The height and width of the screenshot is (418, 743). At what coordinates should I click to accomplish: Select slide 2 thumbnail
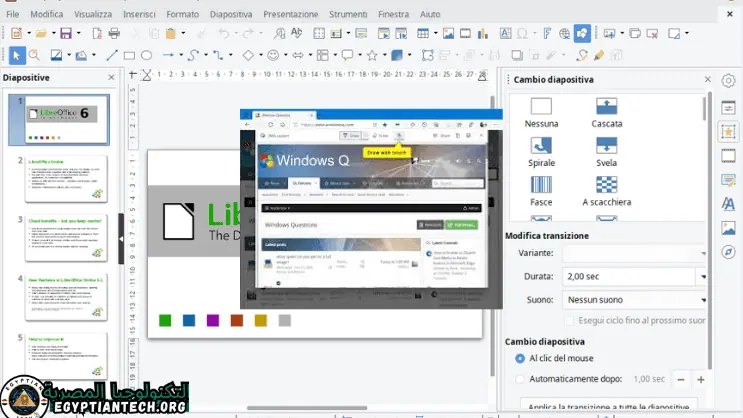pyautogui.click(x=66, y=179)
